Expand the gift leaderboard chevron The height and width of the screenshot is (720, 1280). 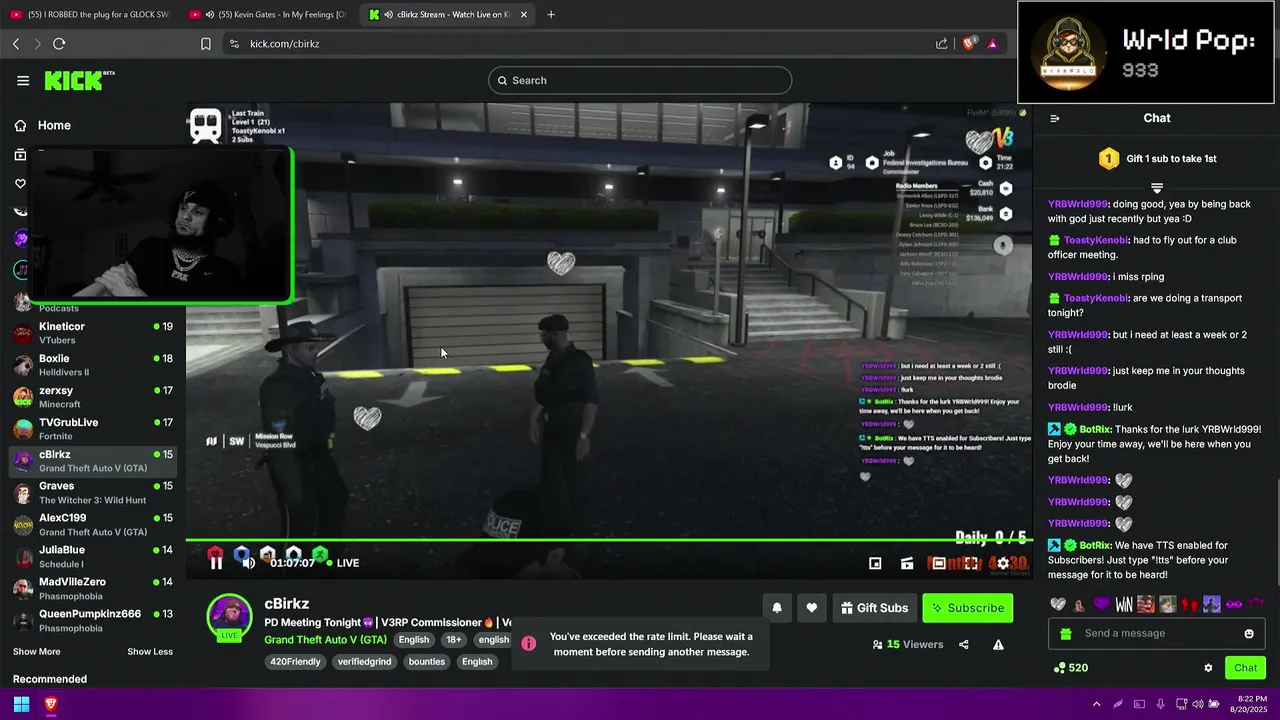1157,187
